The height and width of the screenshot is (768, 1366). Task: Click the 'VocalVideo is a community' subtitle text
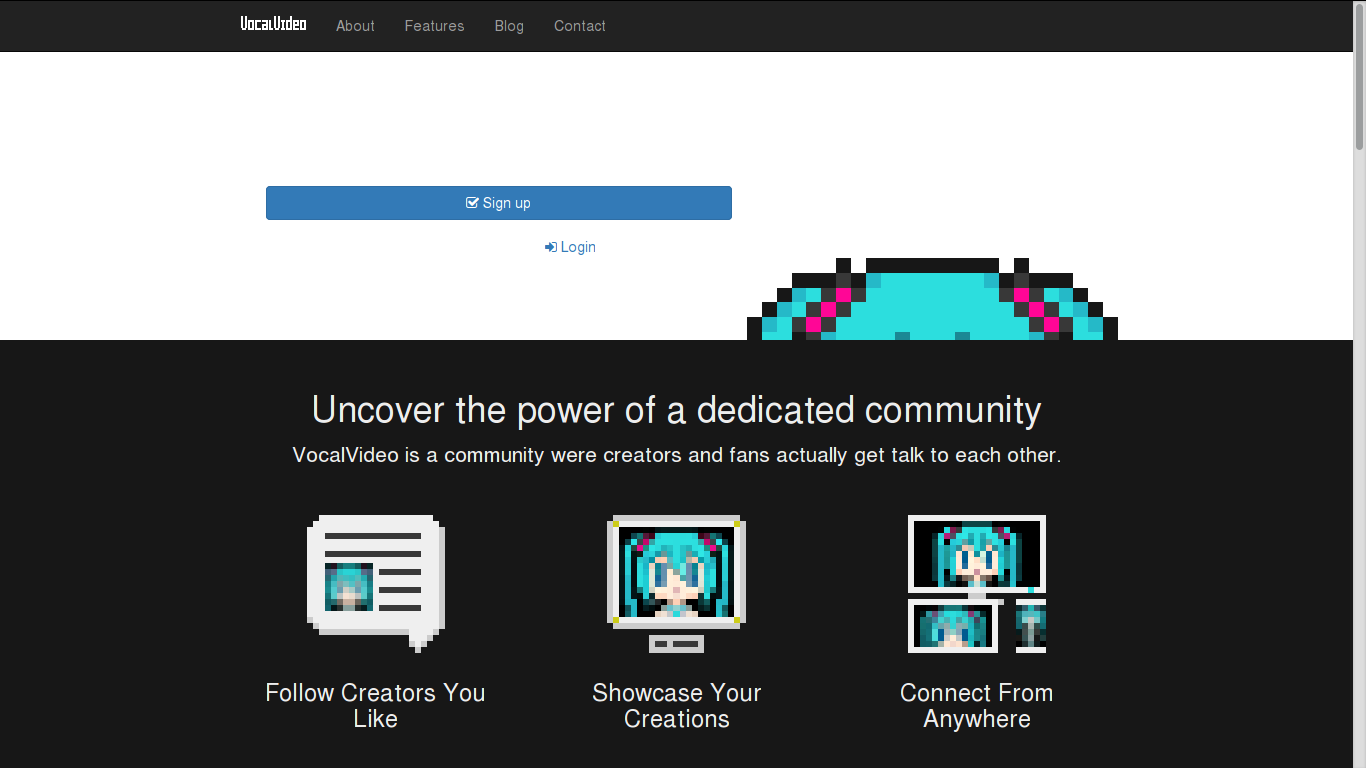pyautogui.click(x=677, y=455)
